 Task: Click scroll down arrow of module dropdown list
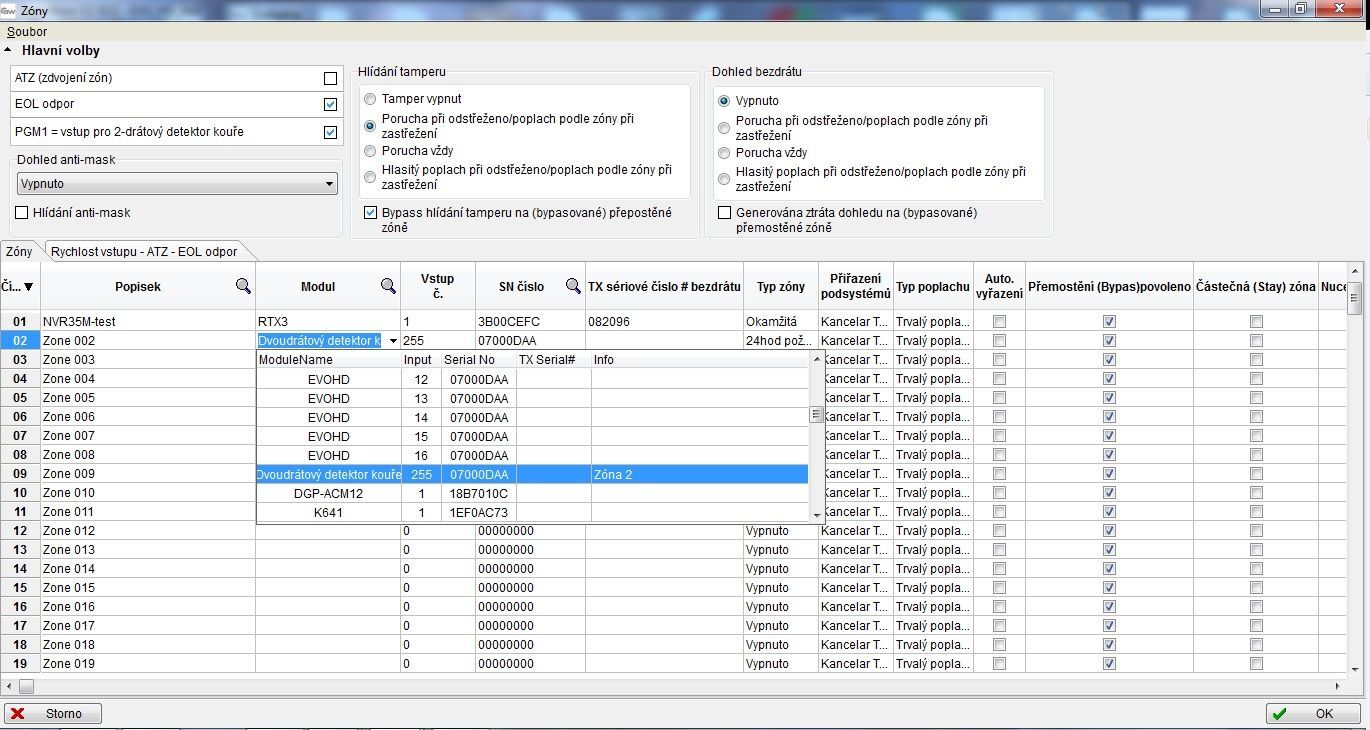tap(816, 515)
